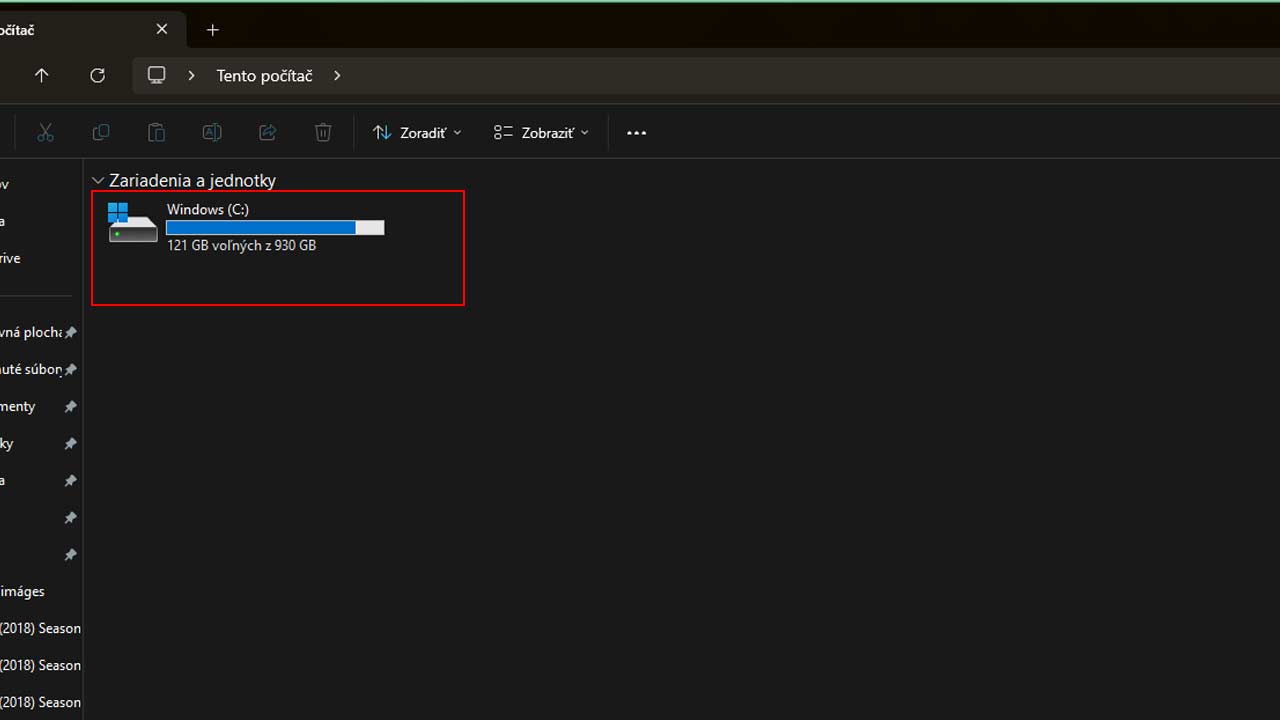Viewport: 1280px width, 720px height.
Task: Click the pin icon beside "menty"
Action: click(70, 406)
